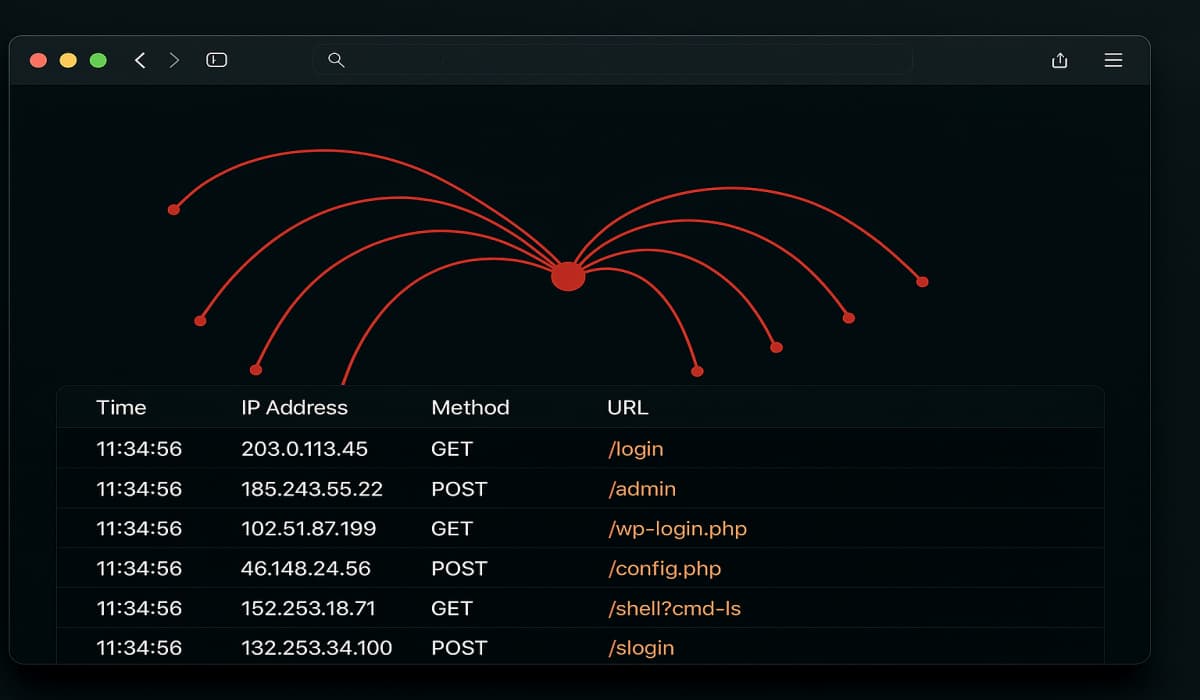Sort by the Time column header
Viewport: 1200px width, 700px height.
click(x=121, y=407)
